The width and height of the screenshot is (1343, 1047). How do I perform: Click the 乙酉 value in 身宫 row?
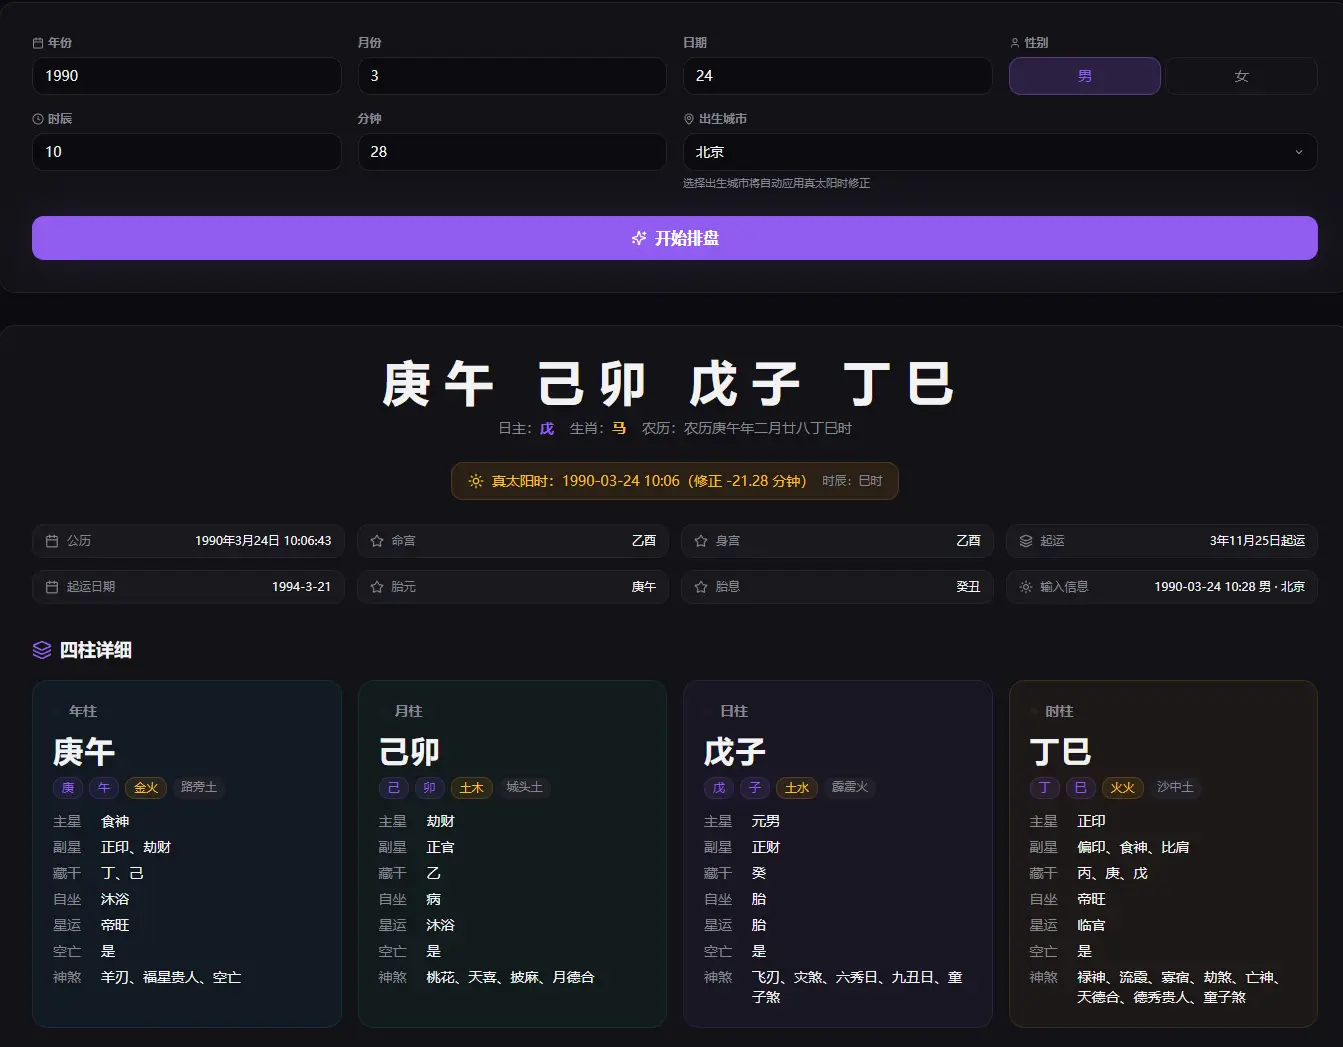pyautogui.click(x=968, y=541)
